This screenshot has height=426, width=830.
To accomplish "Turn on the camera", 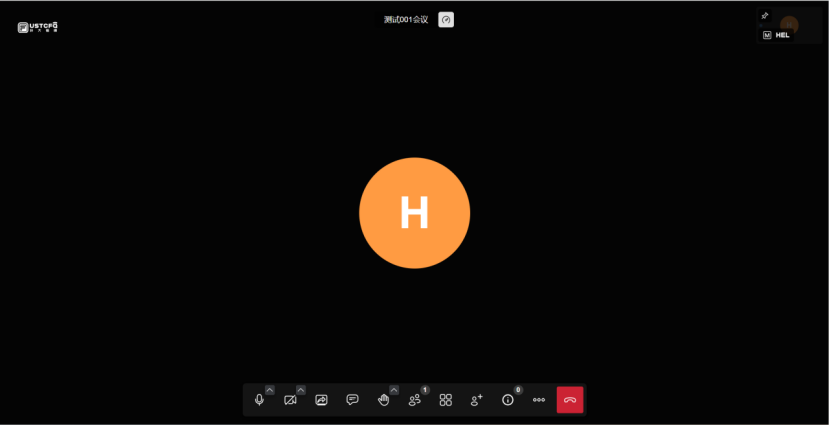I will pos(290,400).
